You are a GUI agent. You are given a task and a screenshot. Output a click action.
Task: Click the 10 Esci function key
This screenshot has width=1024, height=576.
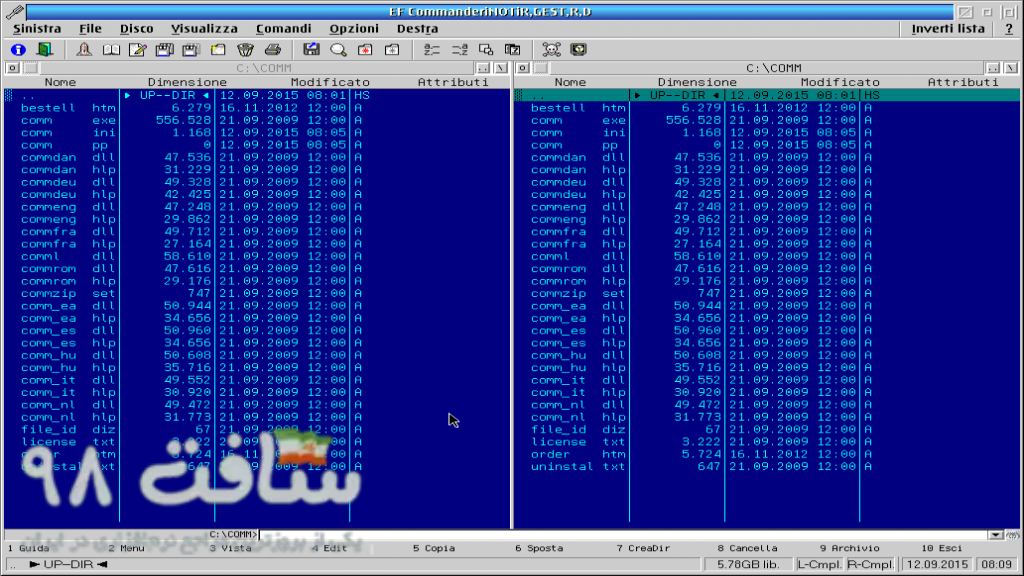tap(942, 549)
